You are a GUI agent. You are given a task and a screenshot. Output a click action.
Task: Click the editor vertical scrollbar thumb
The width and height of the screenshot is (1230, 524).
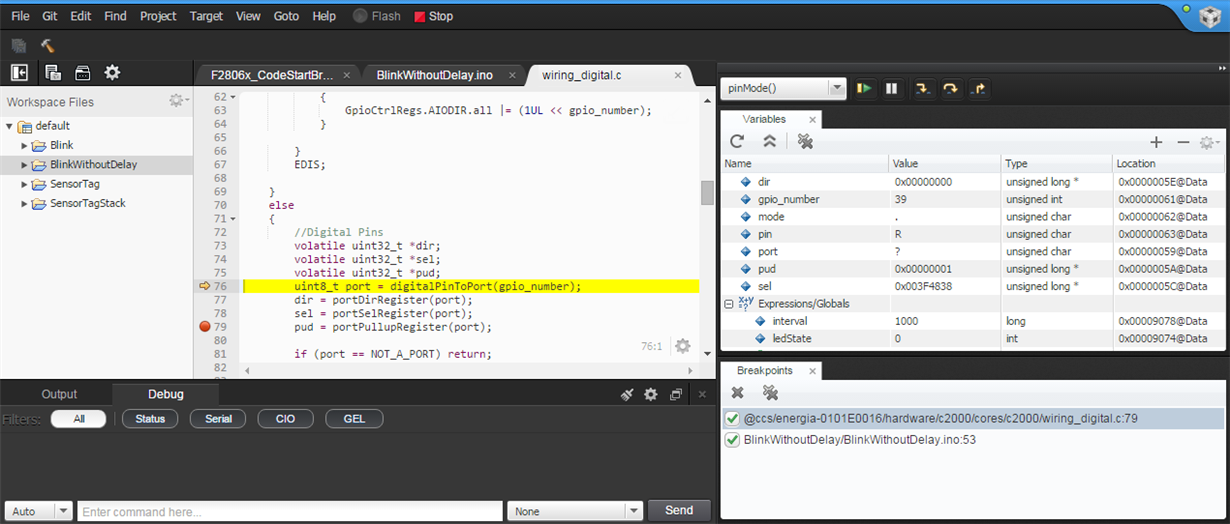click(x=707, y=192)
